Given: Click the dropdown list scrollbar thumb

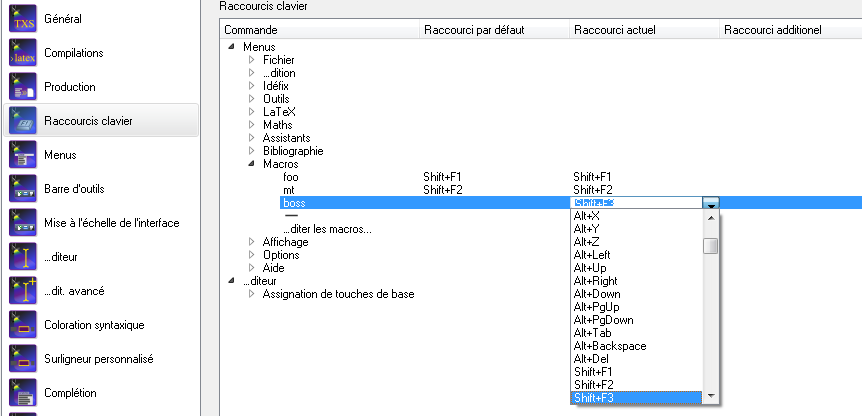Looking at the screenshot, I should 711,245.
